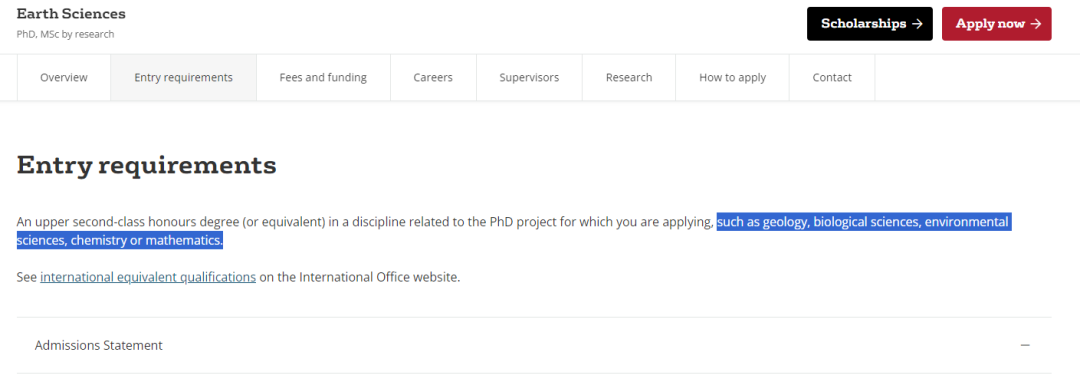1080x382 pixels.
Task: View the Research tab
Action: 629,77
